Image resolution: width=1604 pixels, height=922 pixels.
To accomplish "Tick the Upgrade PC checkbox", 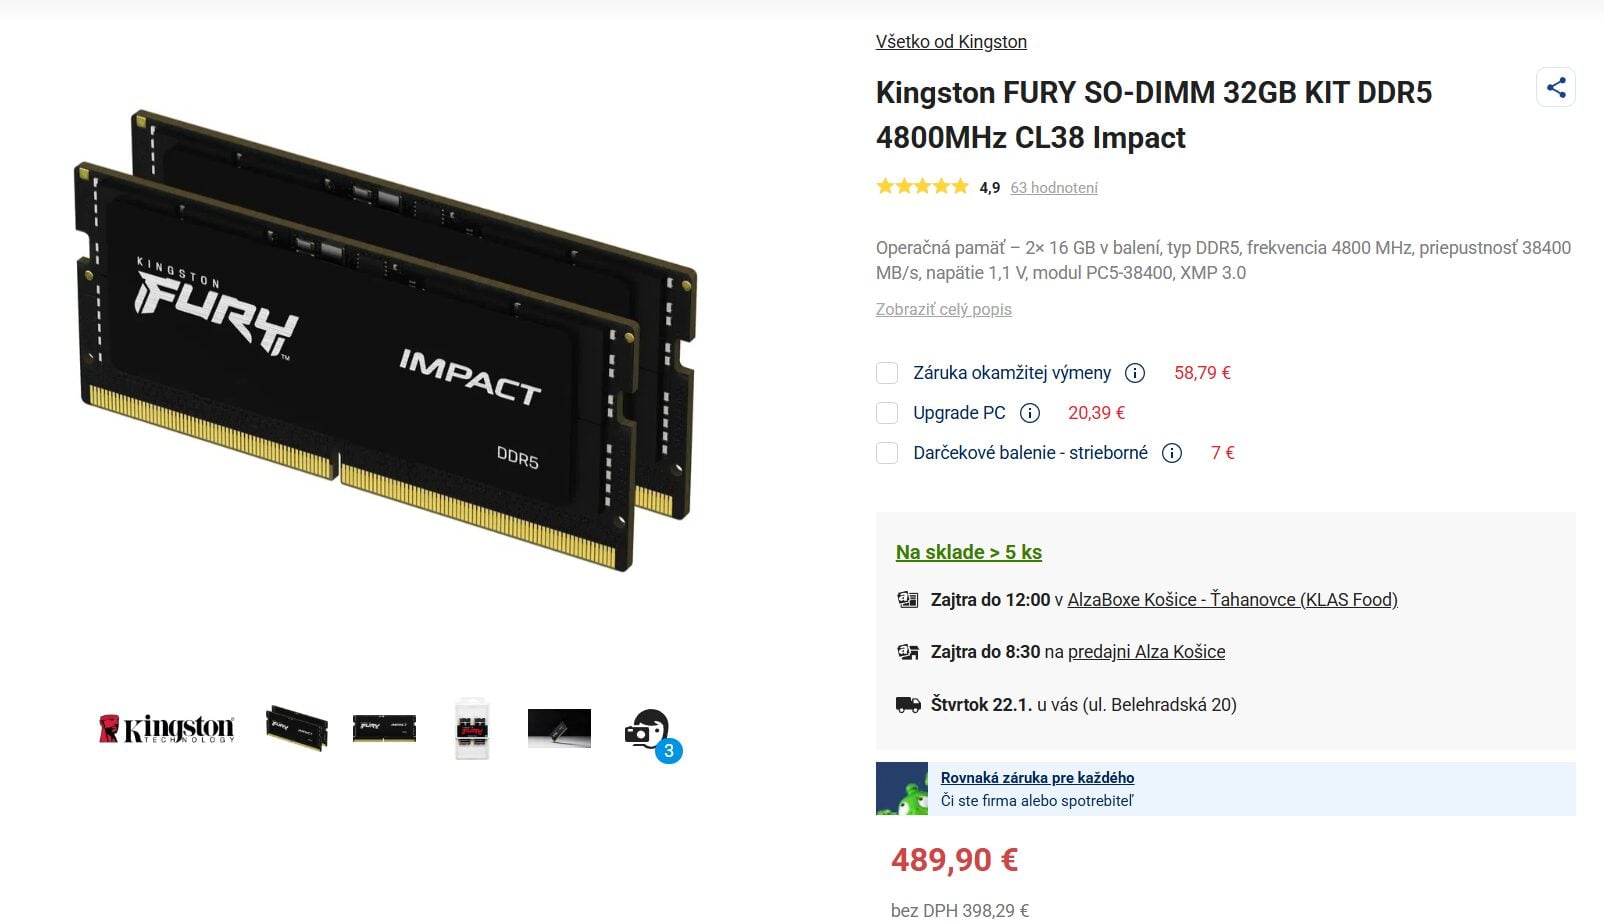I will pyautogui.click(x=887, y=413).
